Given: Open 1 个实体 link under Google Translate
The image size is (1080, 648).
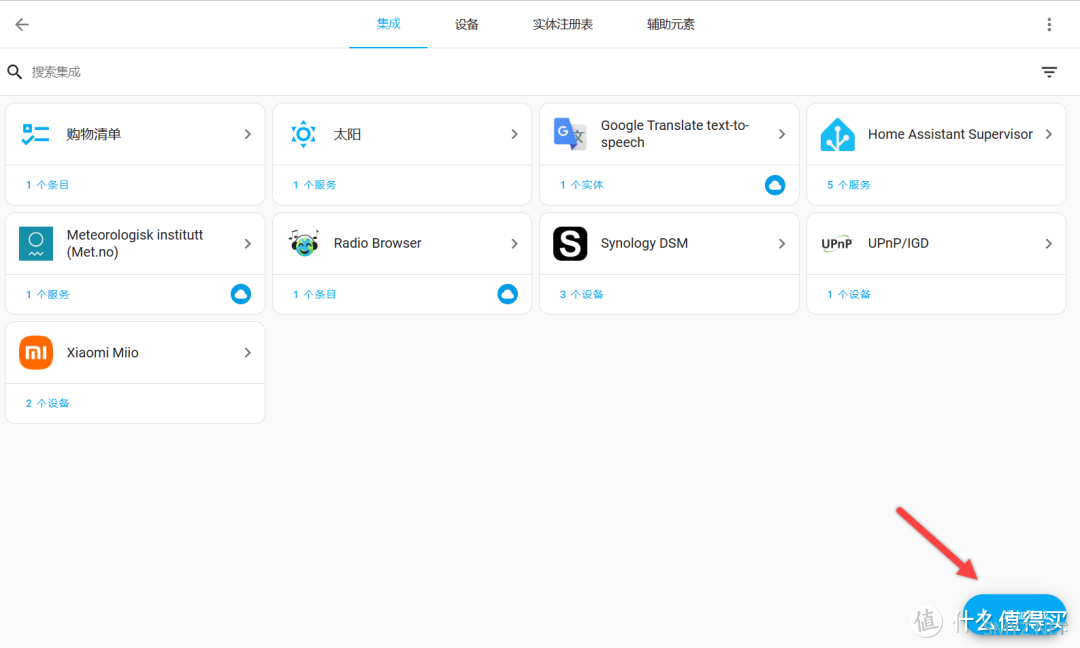Looking at the screenshot, I should pos(581,185).
